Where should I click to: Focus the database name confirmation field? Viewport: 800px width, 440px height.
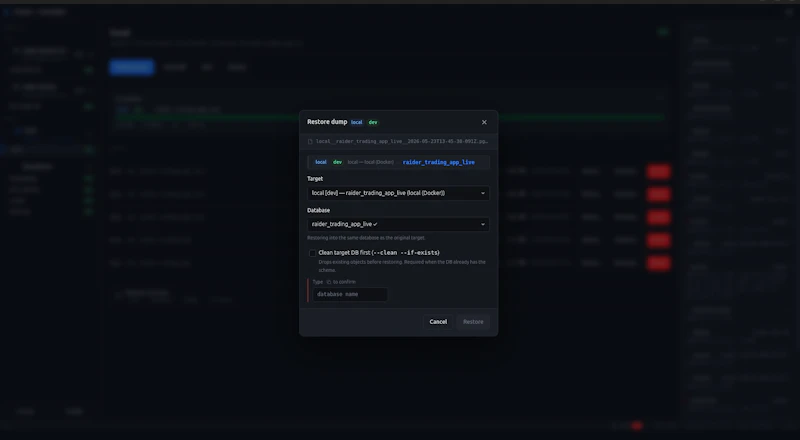click(x=350, y=294)
